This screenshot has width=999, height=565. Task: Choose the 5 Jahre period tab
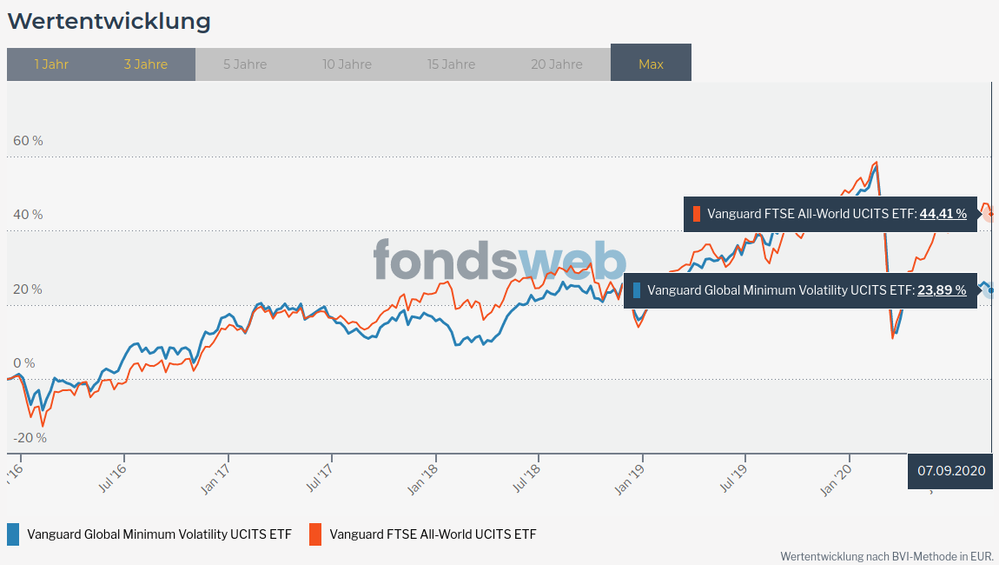245,64
